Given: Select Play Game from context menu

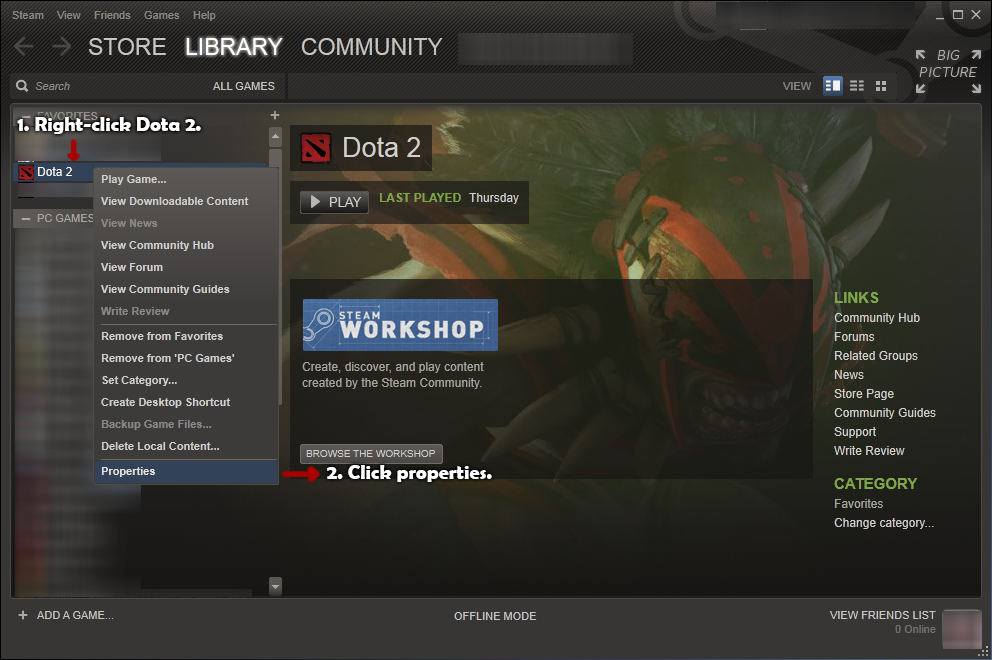Looking at the screenshot, I should click(186, 179).
